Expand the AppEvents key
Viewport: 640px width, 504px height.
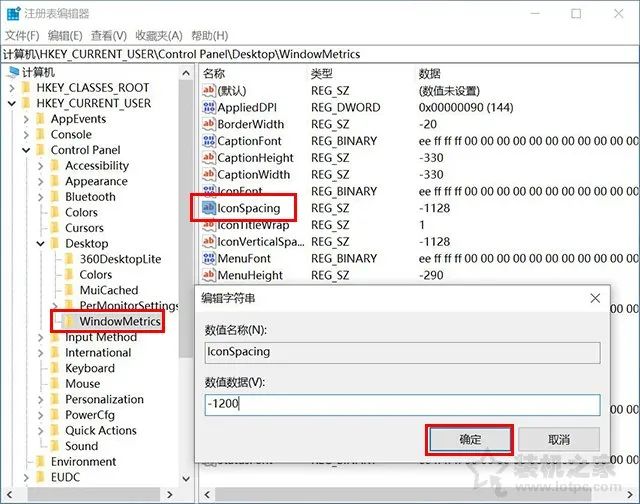pyautogui.click(x=26, y=119)
